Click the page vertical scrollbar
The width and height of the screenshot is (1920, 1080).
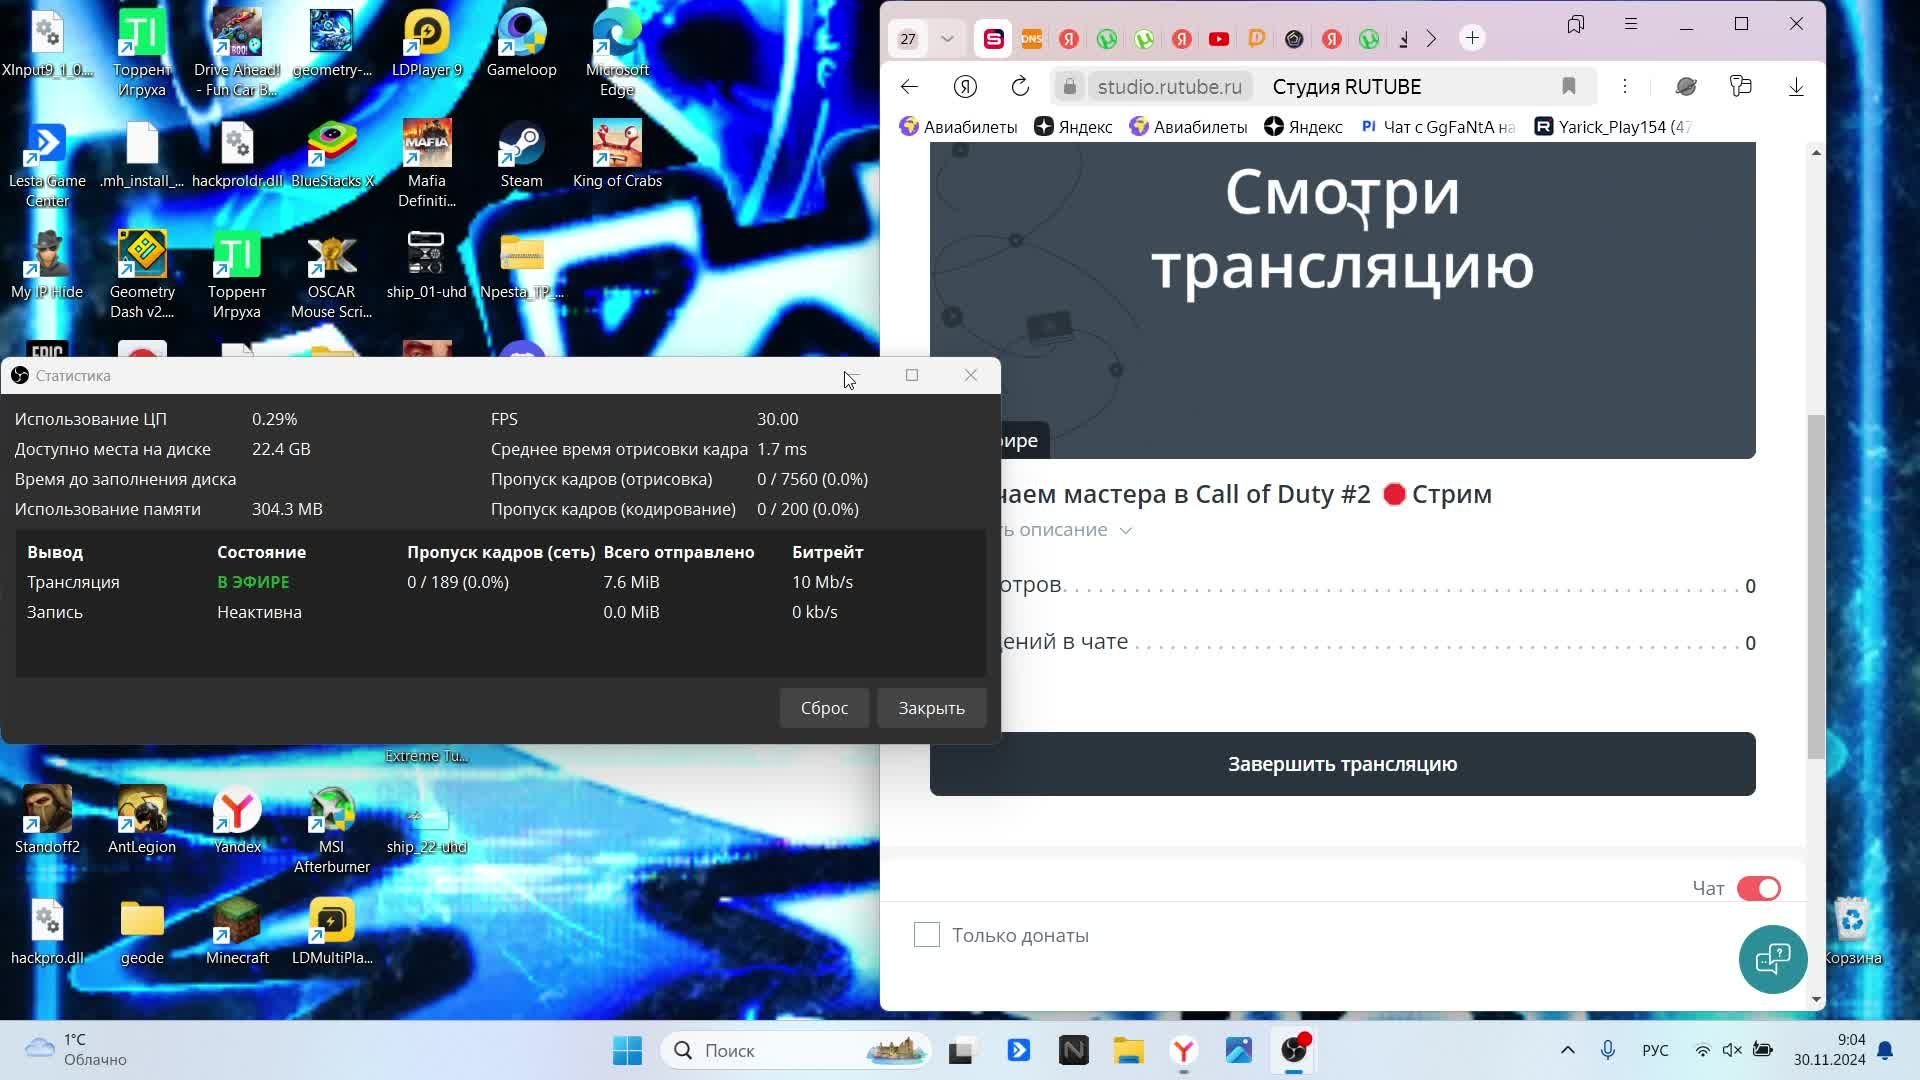1816,585
